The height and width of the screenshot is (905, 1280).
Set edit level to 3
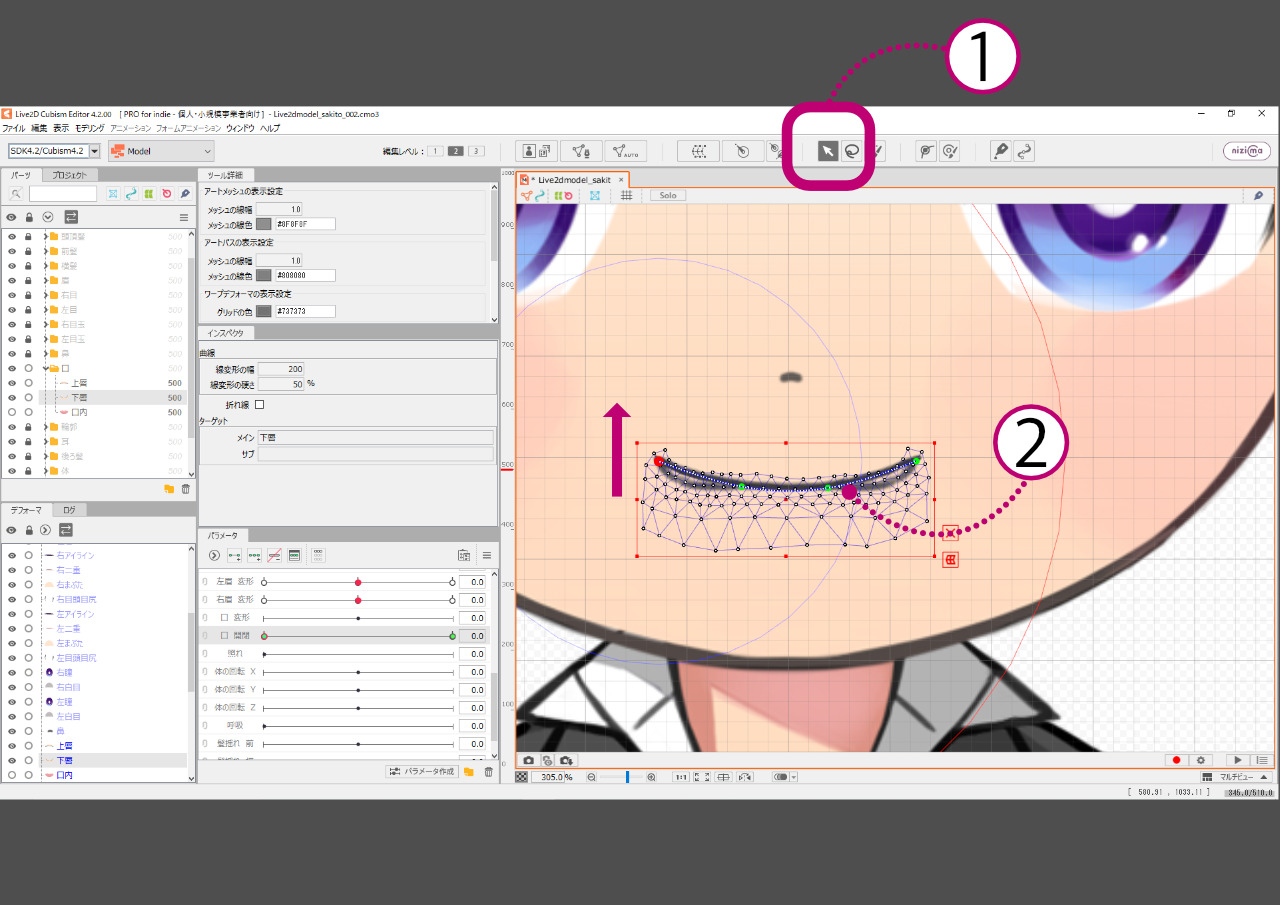pos(477,151)
